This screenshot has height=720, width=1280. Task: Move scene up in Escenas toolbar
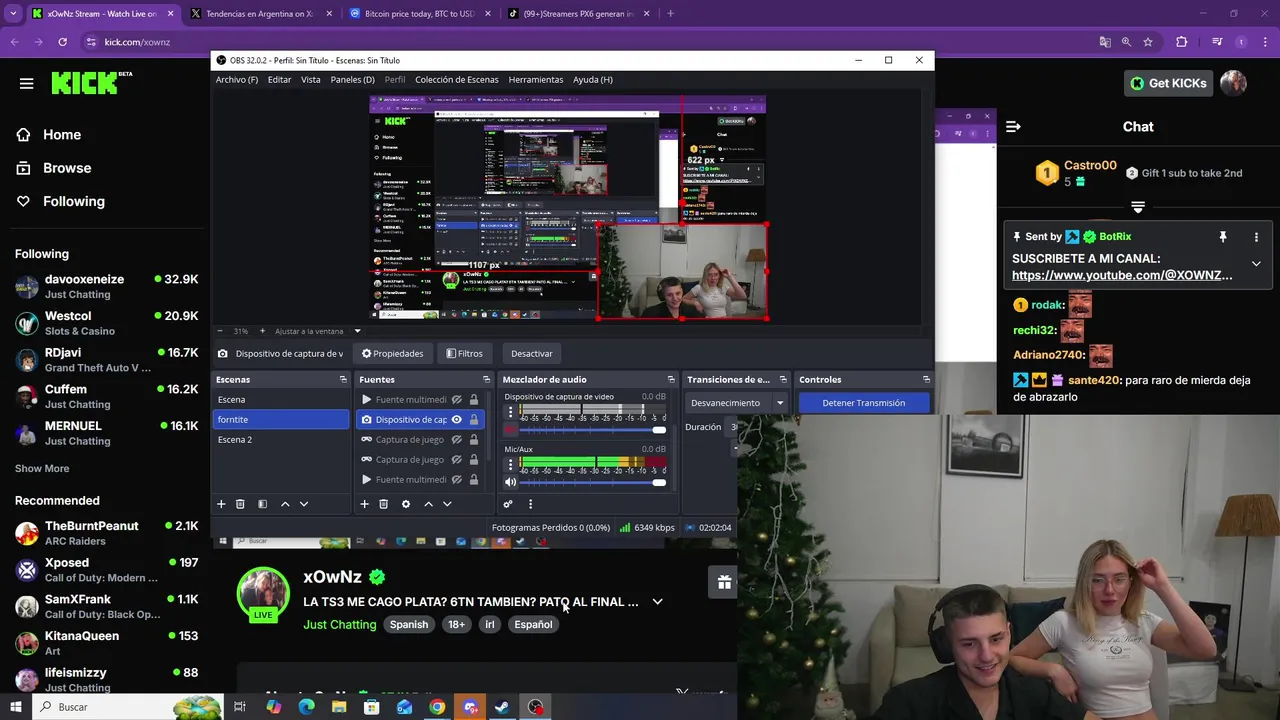coord(285,504)
